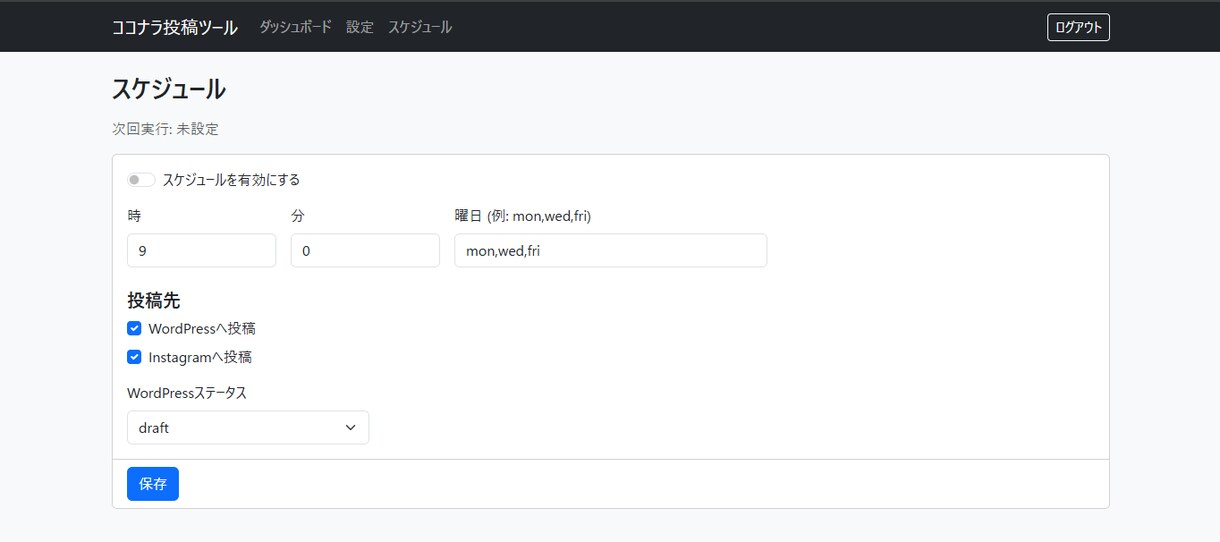
Task: Click the スケジュール page heading
Action: (169, 89)
